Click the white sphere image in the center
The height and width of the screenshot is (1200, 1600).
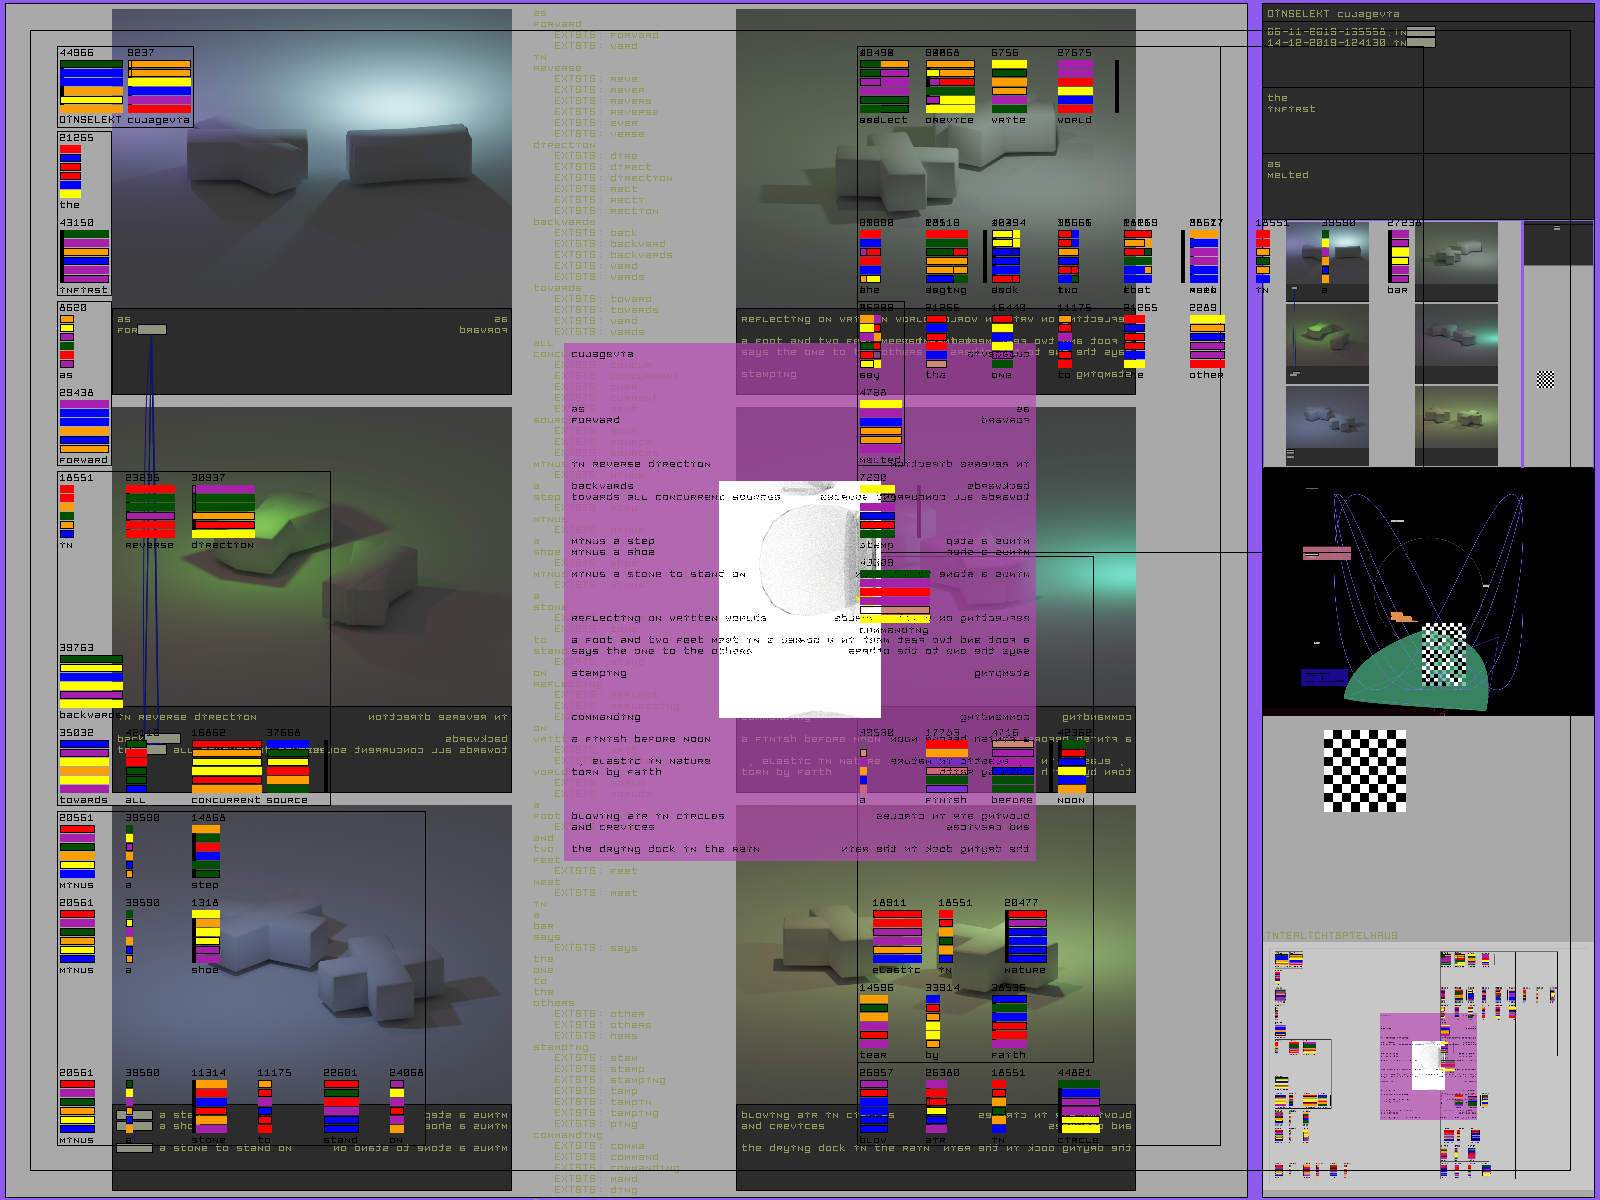tap(800, 598)
